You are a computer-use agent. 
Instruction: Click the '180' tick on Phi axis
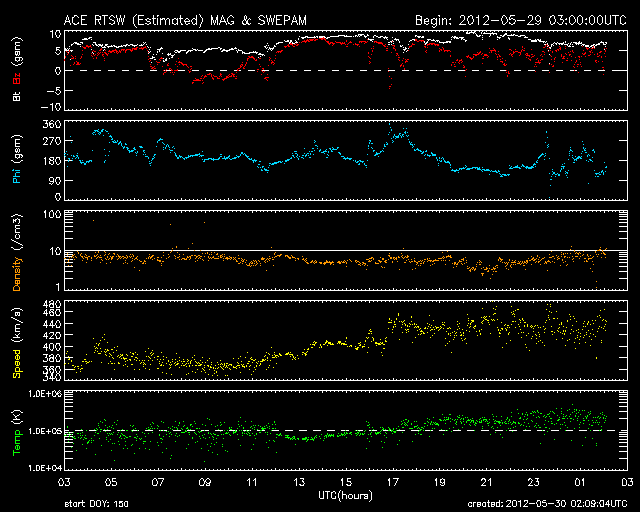coord(52,161)
